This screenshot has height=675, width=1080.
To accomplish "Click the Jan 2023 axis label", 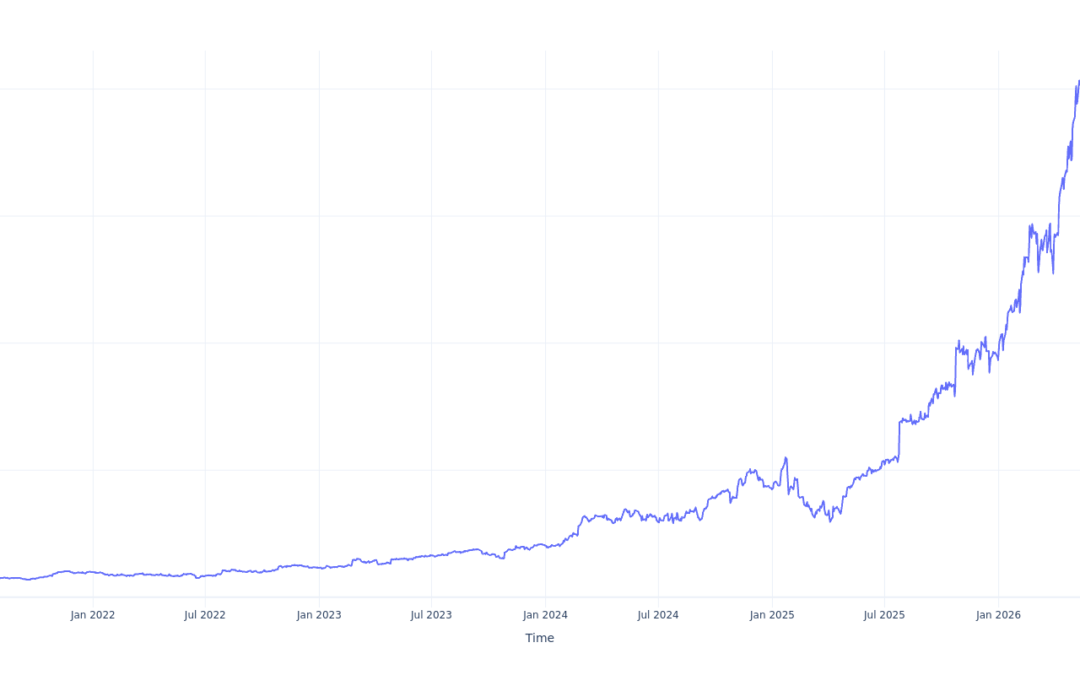I will [319, 615].
